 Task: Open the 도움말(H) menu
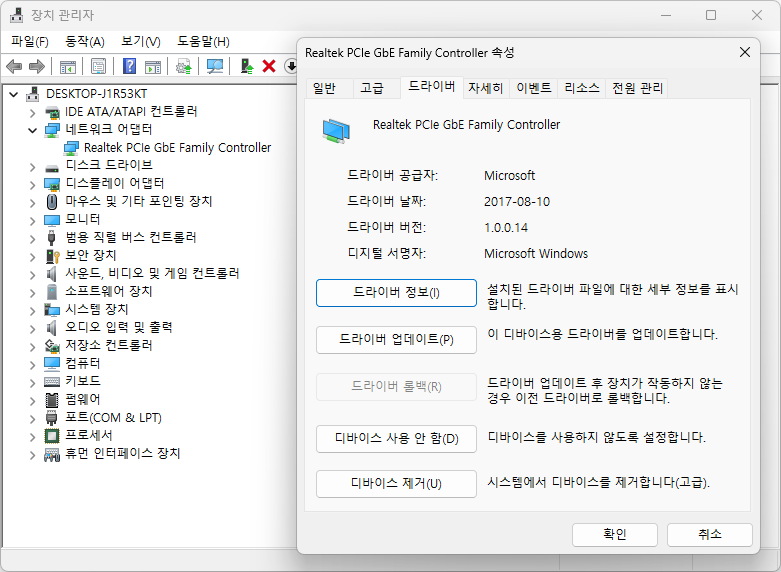click(203, 41)
